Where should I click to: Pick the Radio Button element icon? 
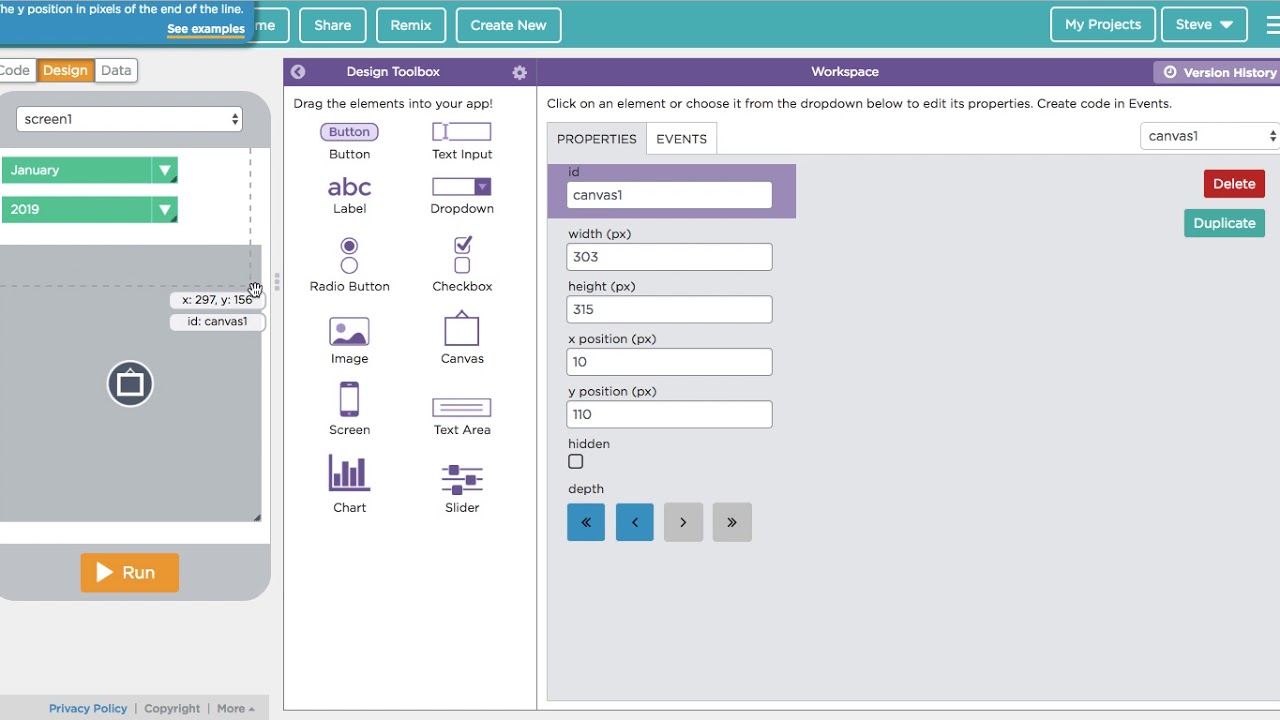click(x=349, y=255)
